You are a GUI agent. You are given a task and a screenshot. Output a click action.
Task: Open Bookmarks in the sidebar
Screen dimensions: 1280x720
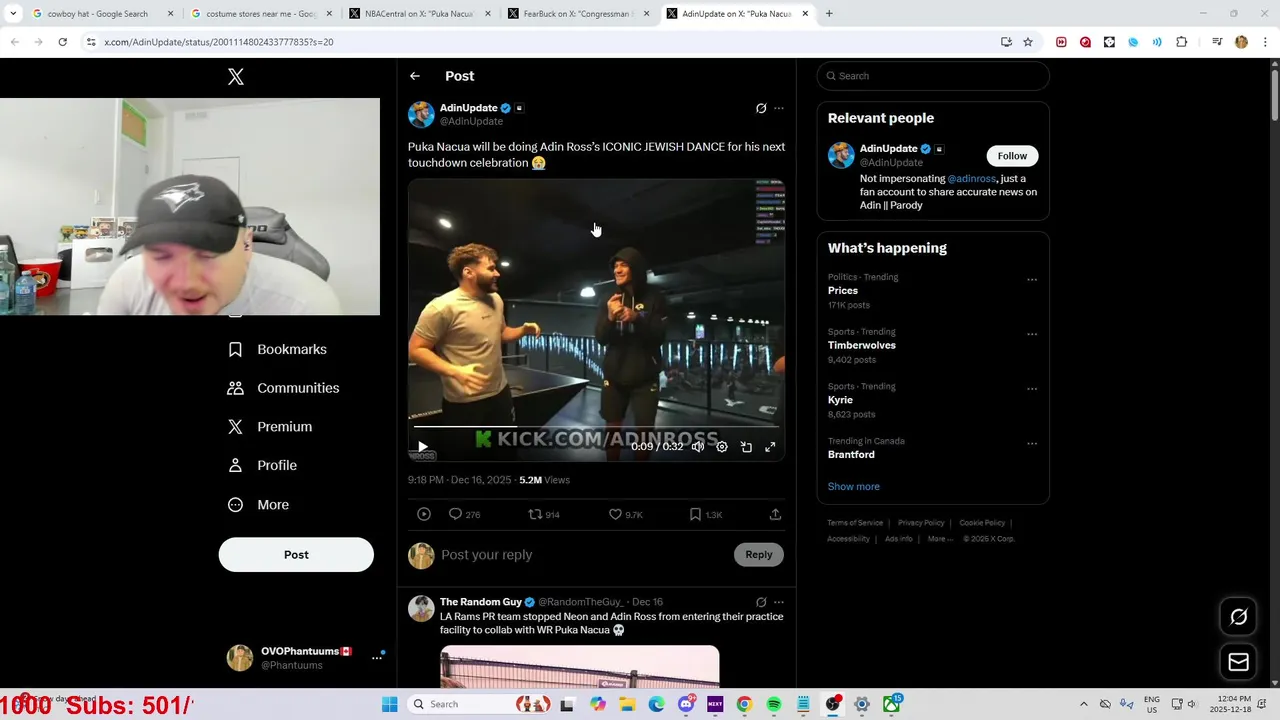click(x=278, y=349)
